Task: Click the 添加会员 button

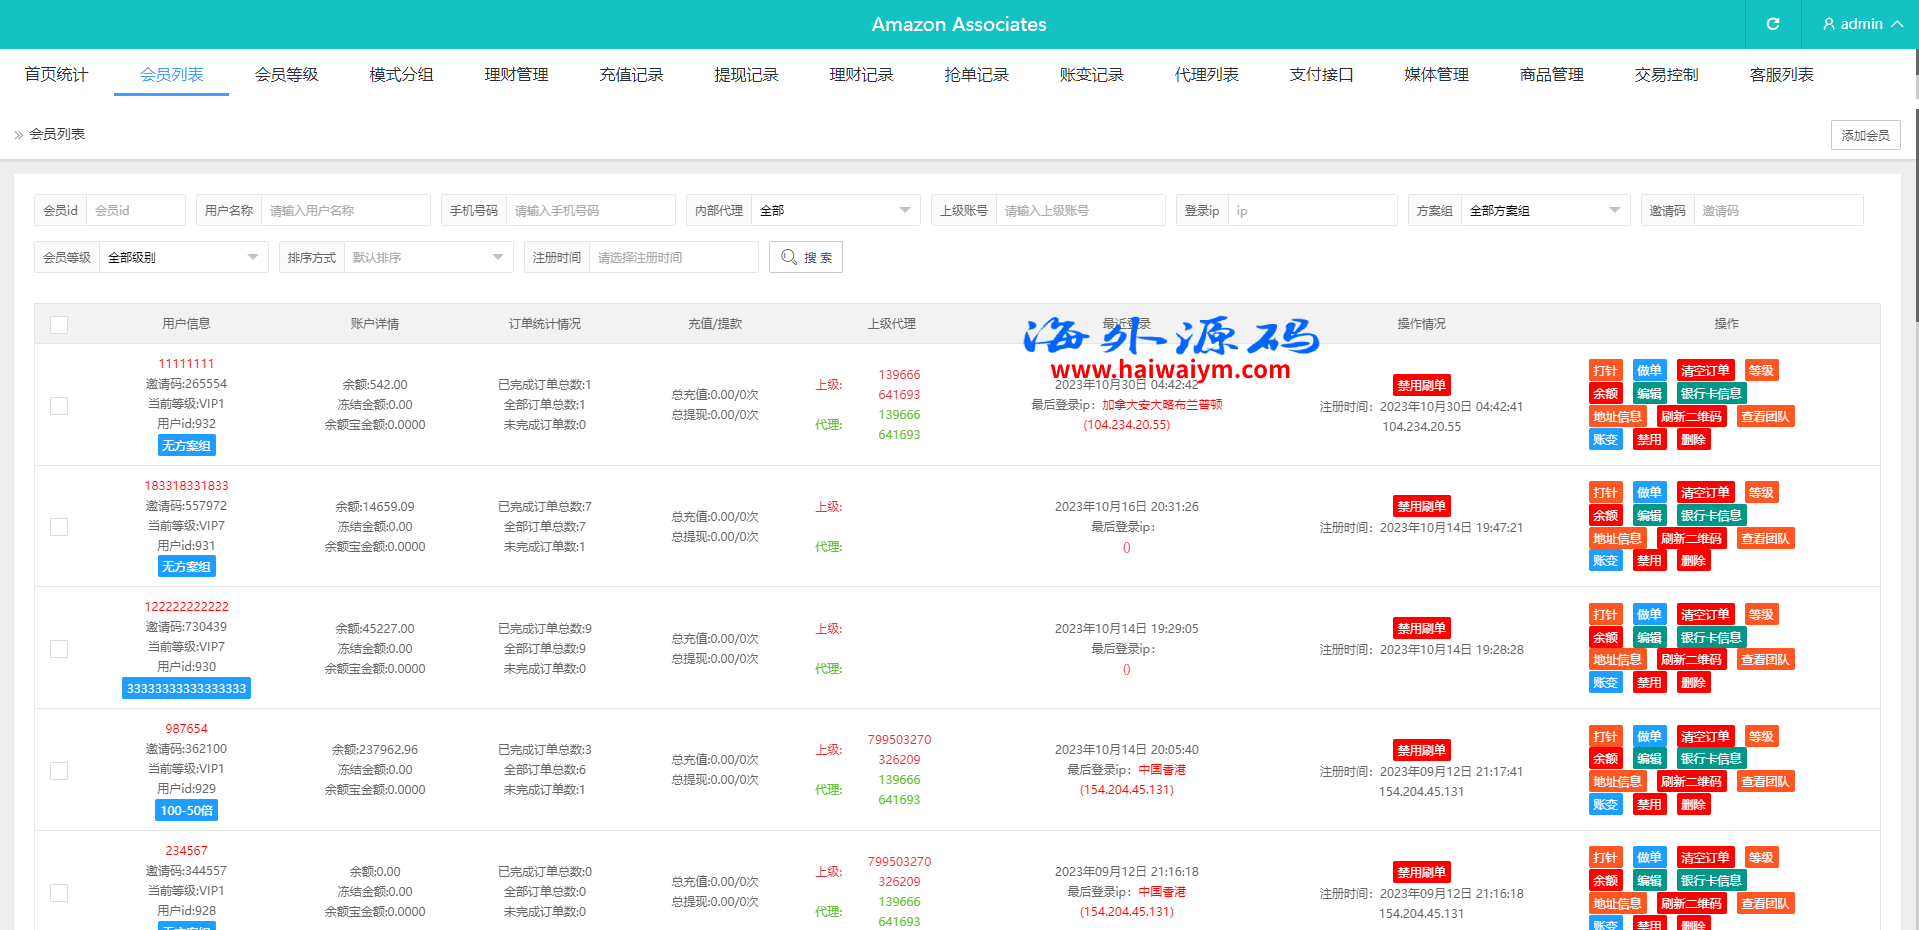Action: click(1865, 135)
